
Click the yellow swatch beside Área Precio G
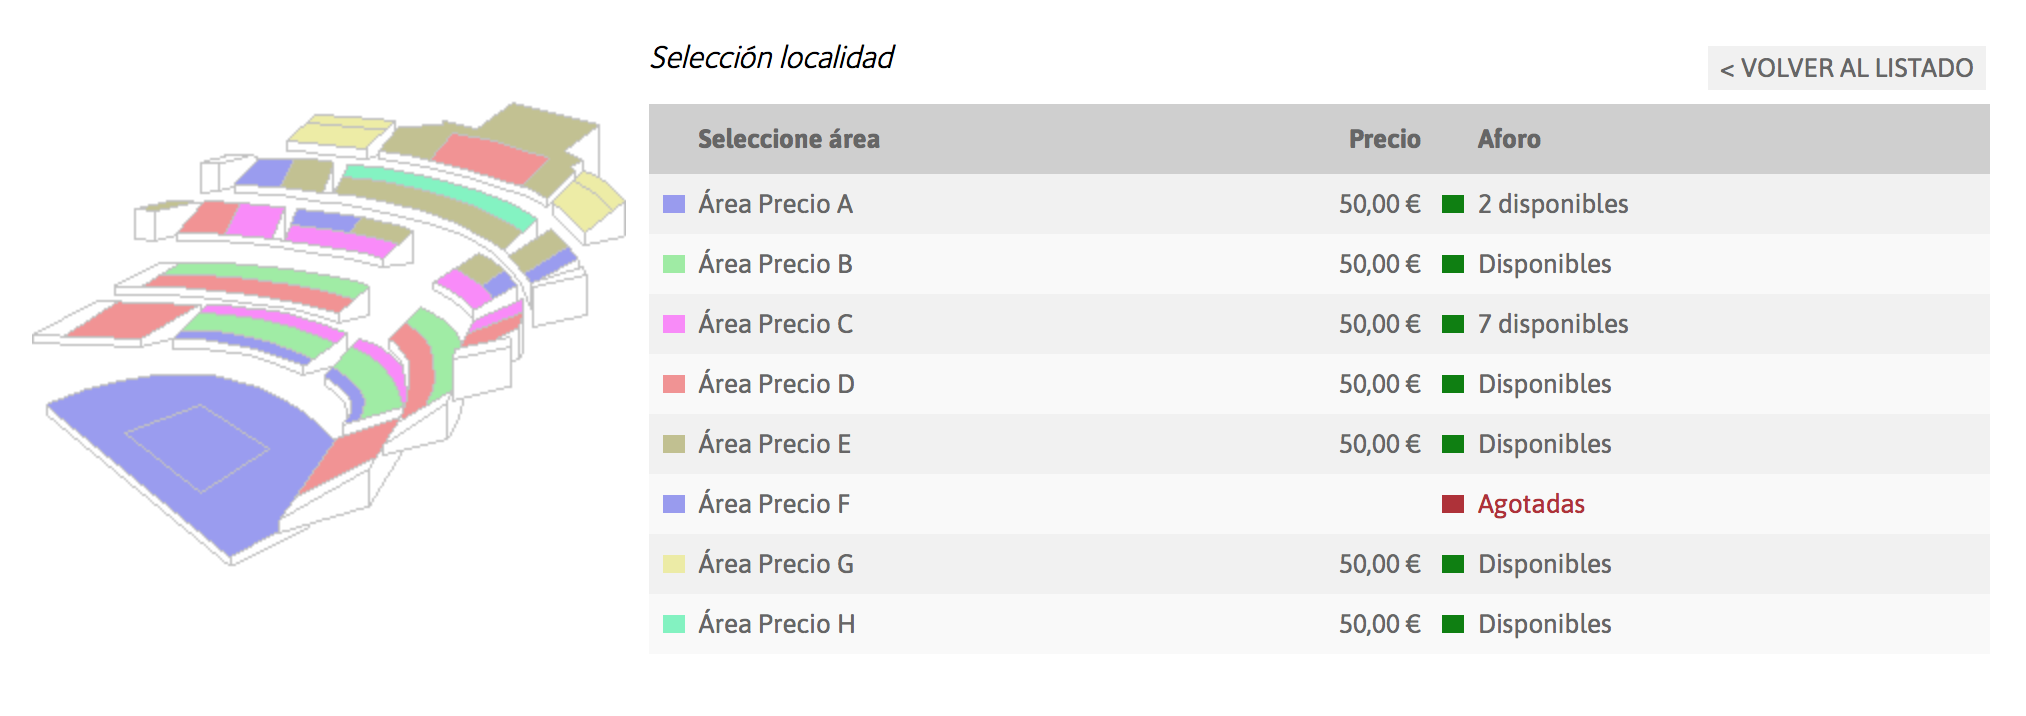pos(674,564)
